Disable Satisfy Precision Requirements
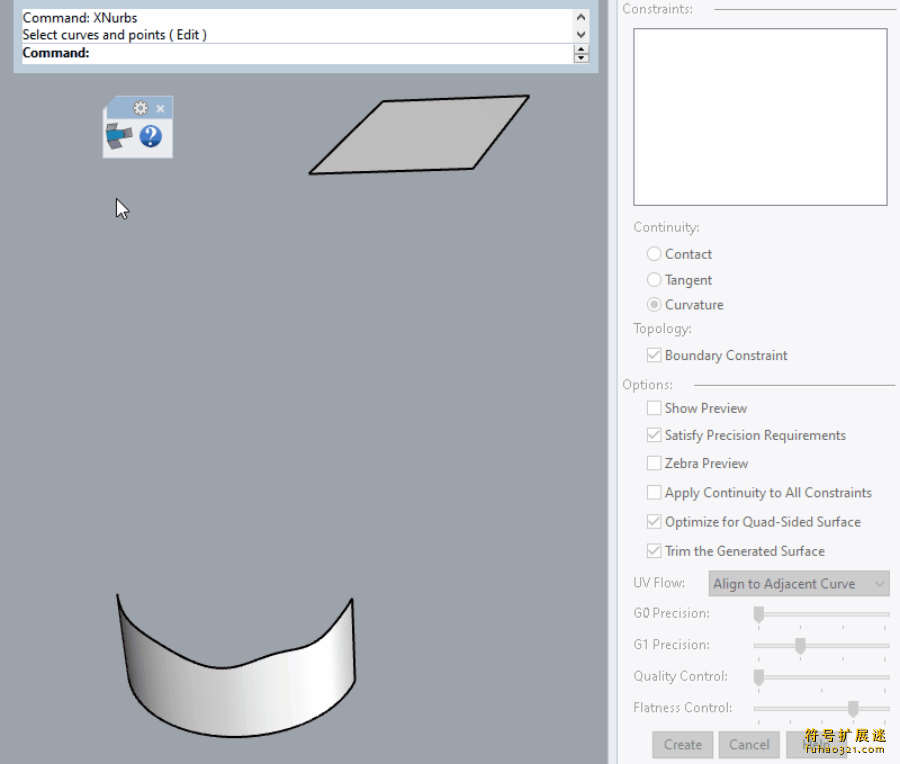Image resolution: width=900 pixels, height=764 pixels. 654,435
